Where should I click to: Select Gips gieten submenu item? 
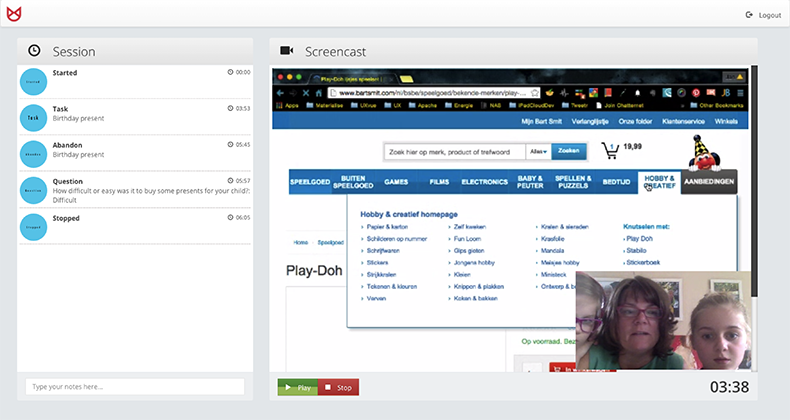pos(469,250)
